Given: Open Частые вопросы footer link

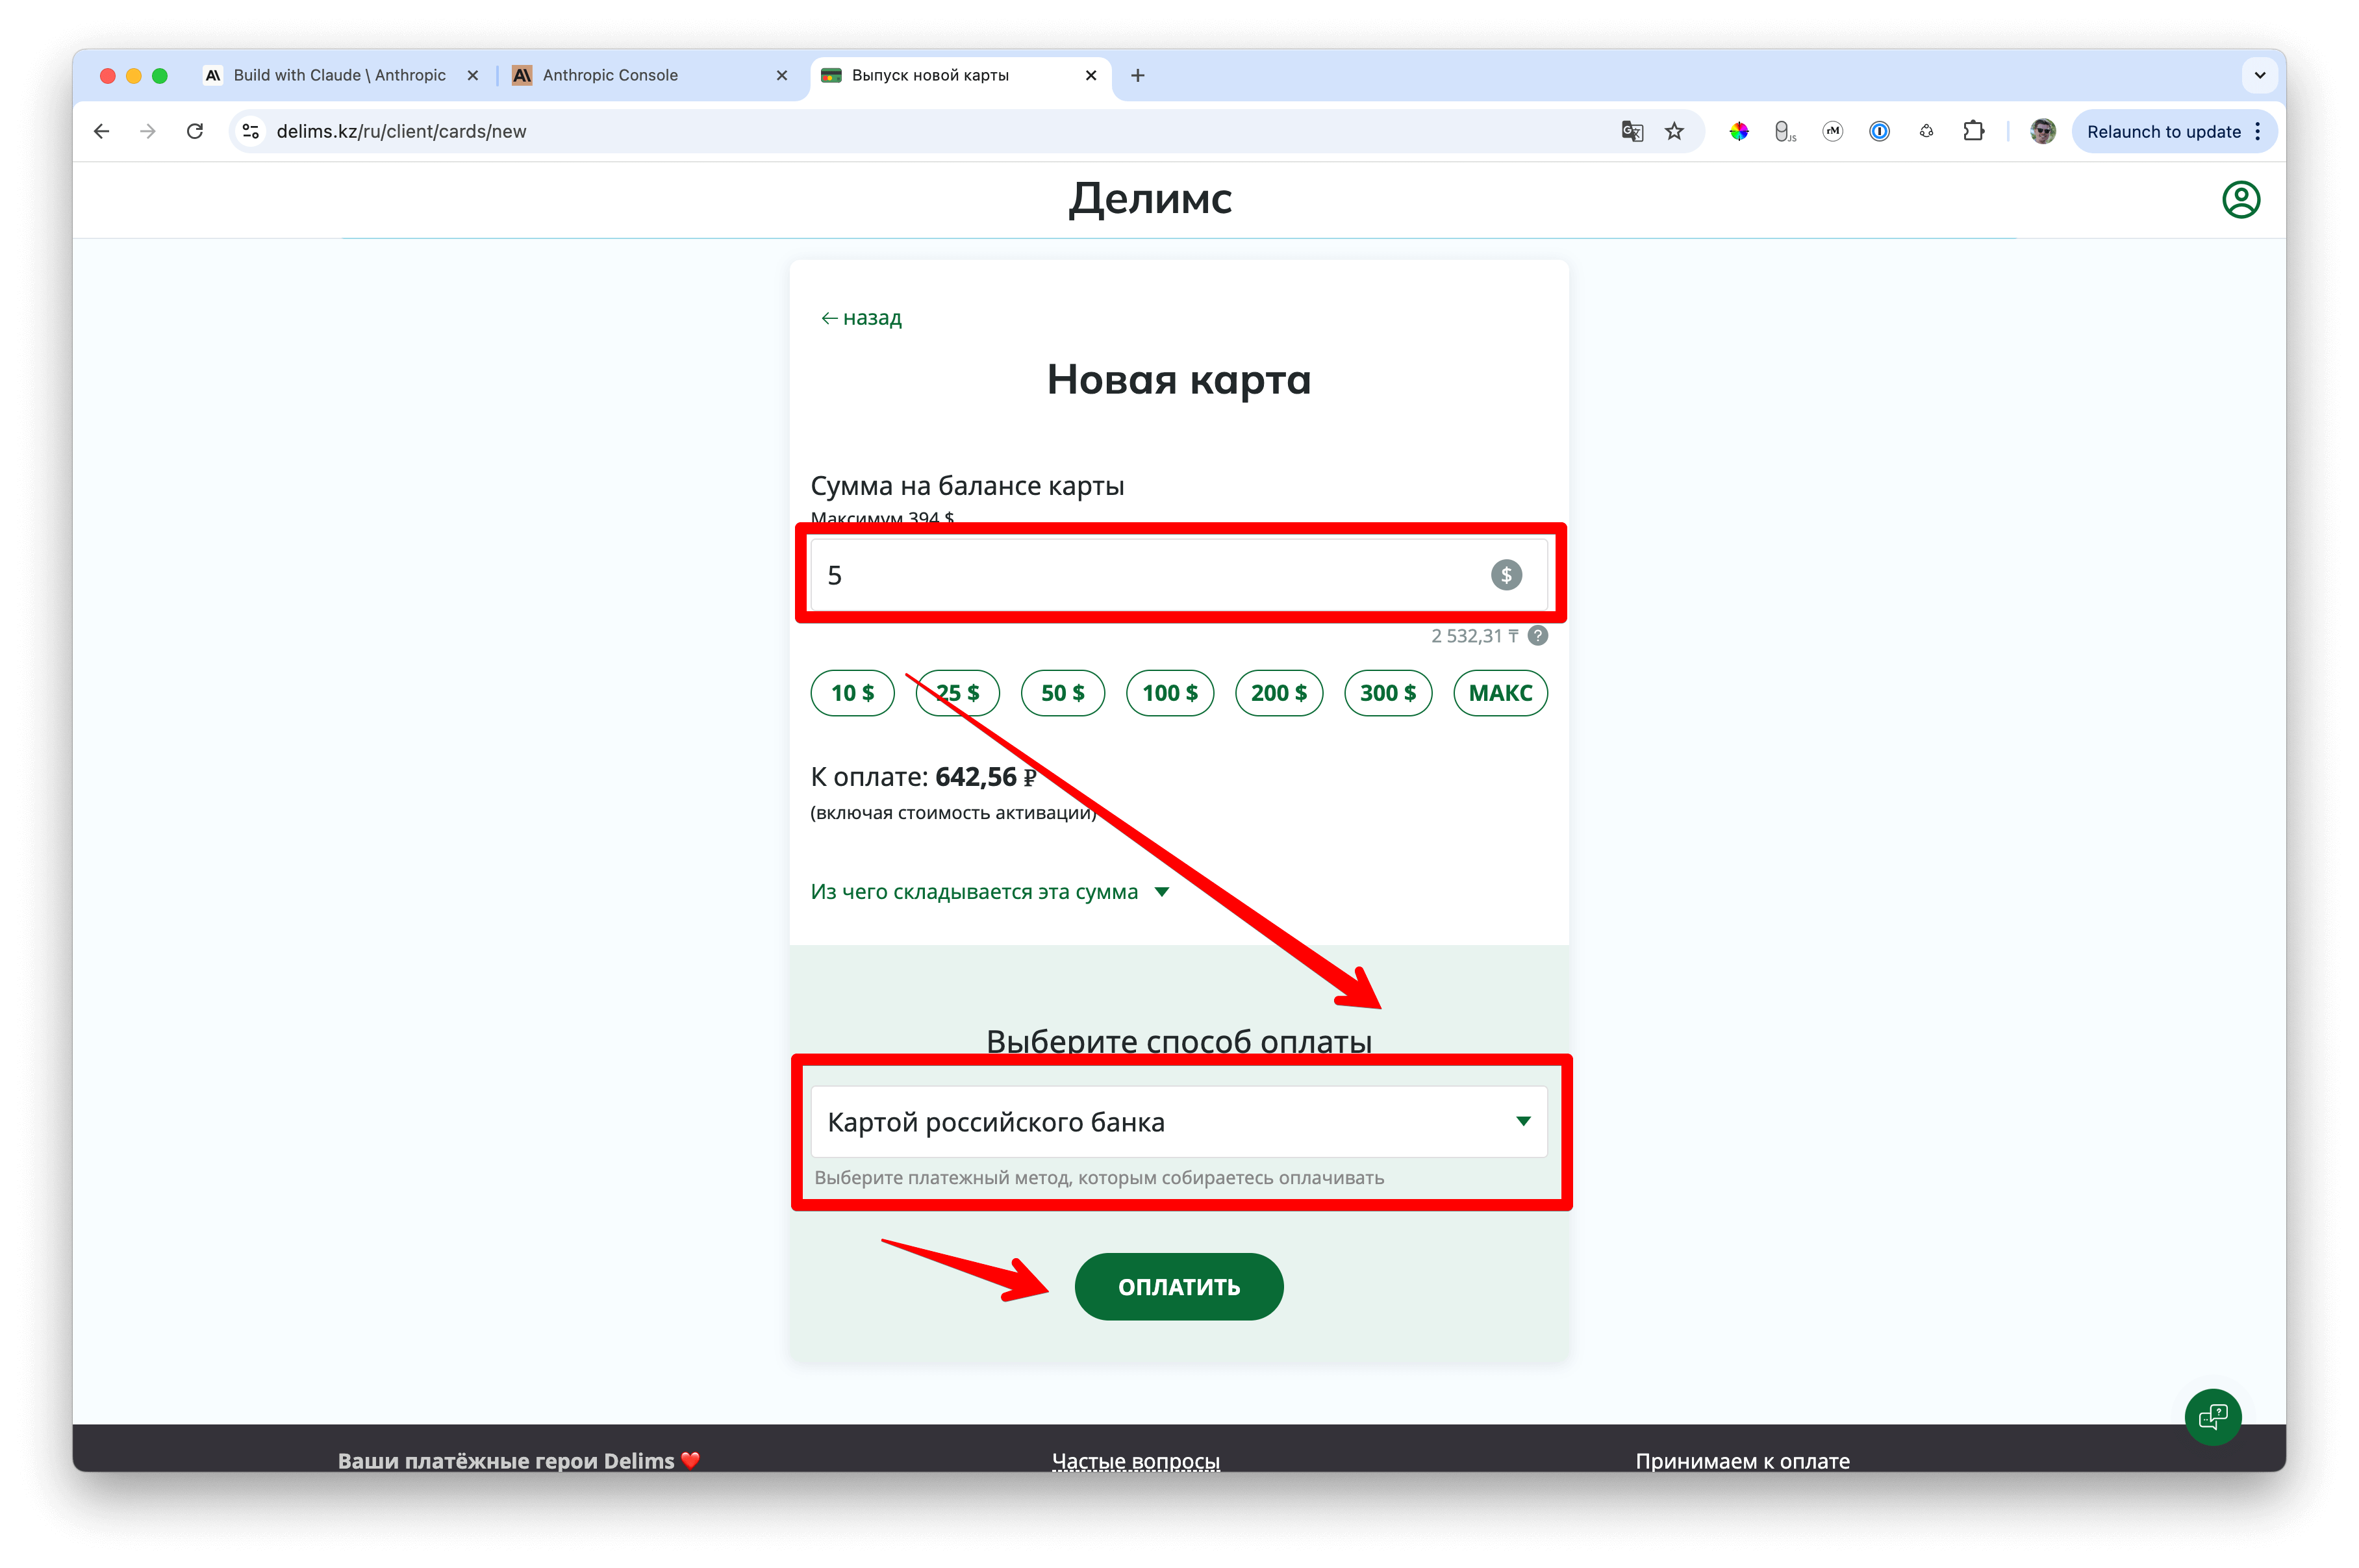Looking at the screenshot, I should coord(1135,1461).
